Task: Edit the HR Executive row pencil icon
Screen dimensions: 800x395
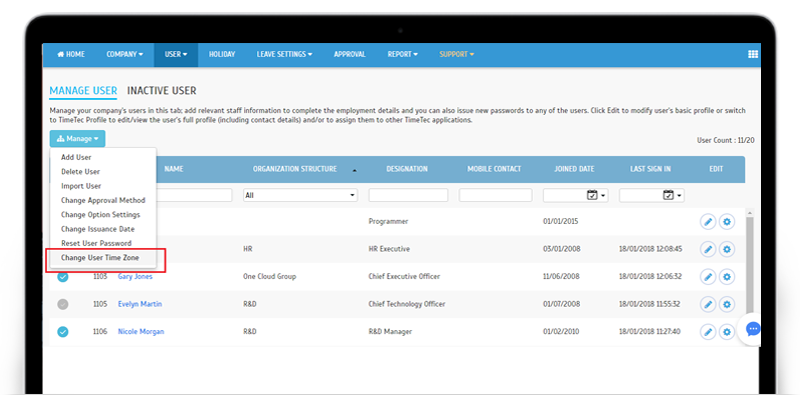Action: click(x=708, y=250)
